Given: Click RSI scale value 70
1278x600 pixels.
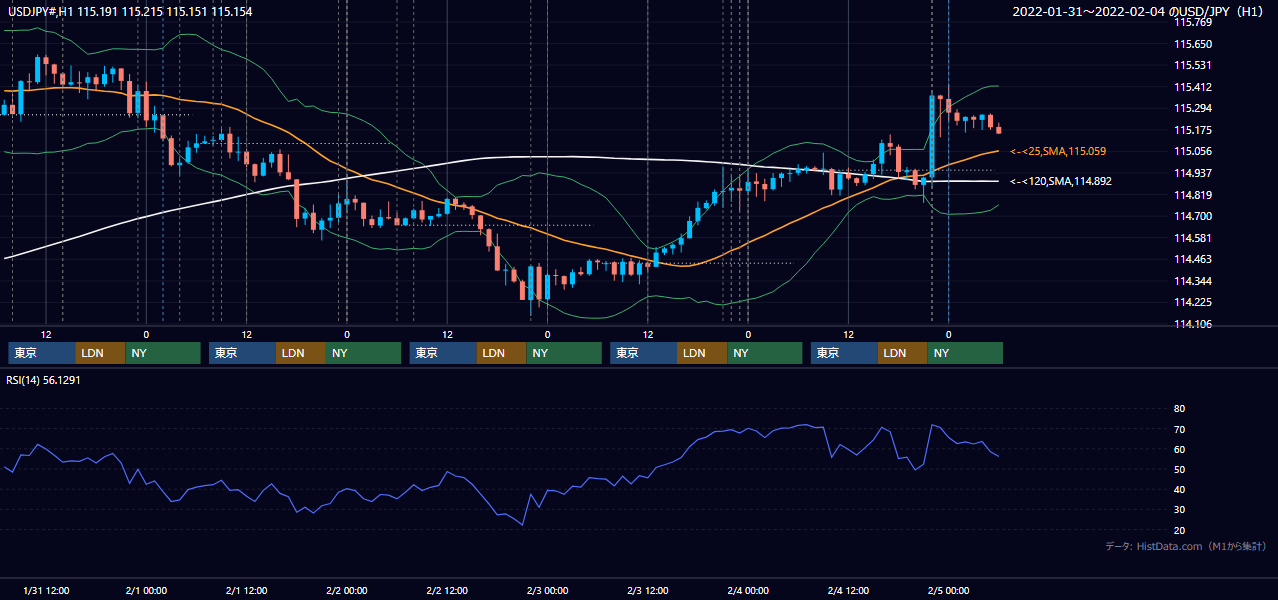Looking at the screenshot, I should 1179,429.
